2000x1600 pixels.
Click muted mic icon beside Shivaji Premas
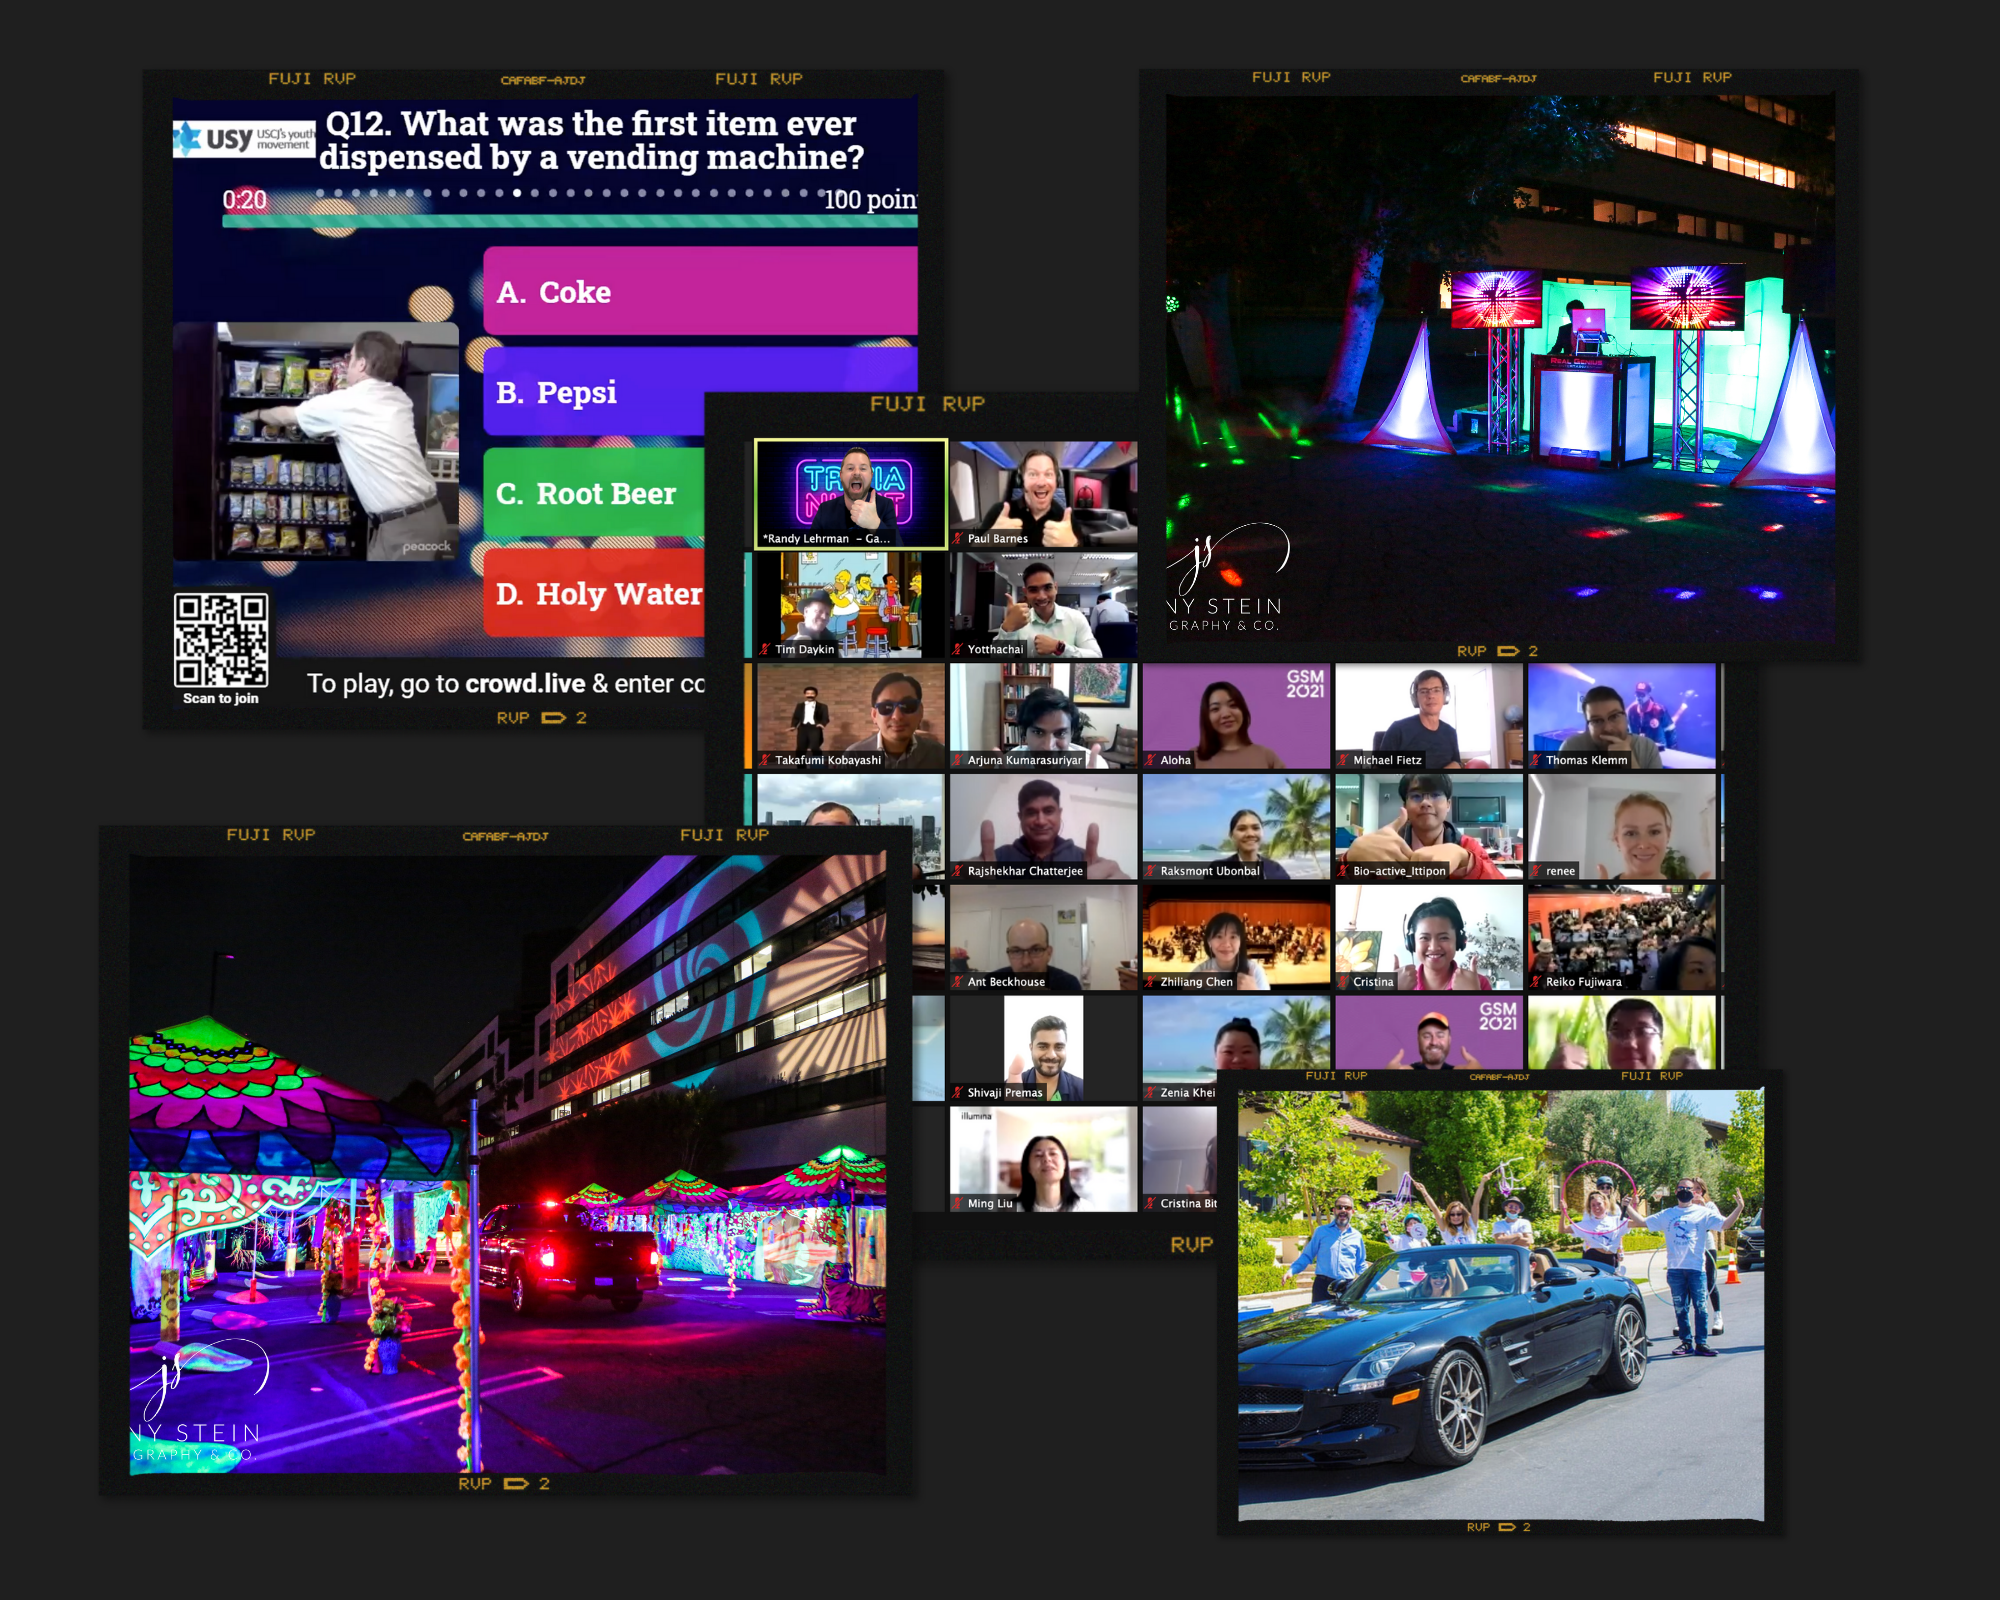coord(958,1092)
